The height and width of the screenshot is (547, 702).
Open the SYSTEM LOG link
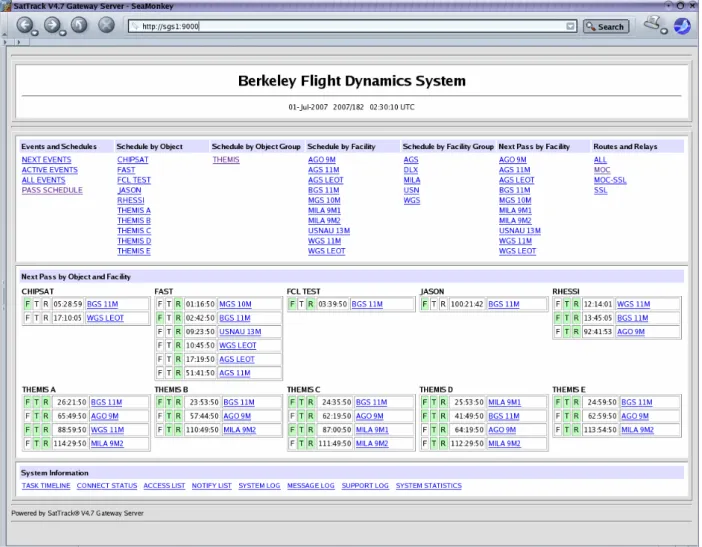(x=259, y=486)
